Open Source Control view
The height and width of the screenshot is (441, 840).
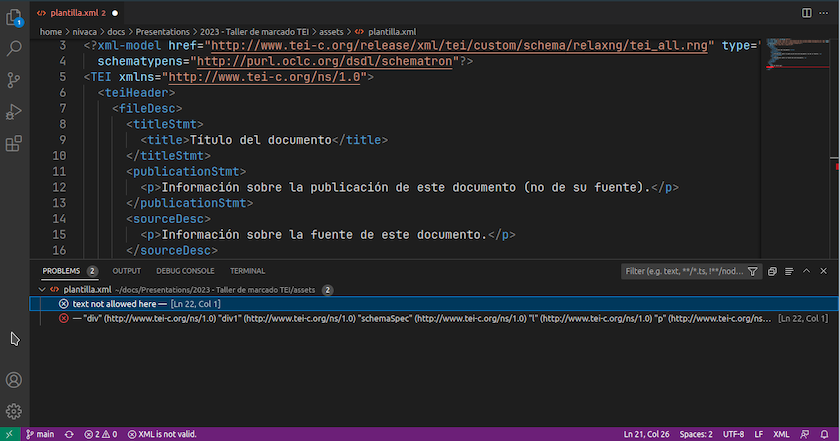[x=14, y=79]
